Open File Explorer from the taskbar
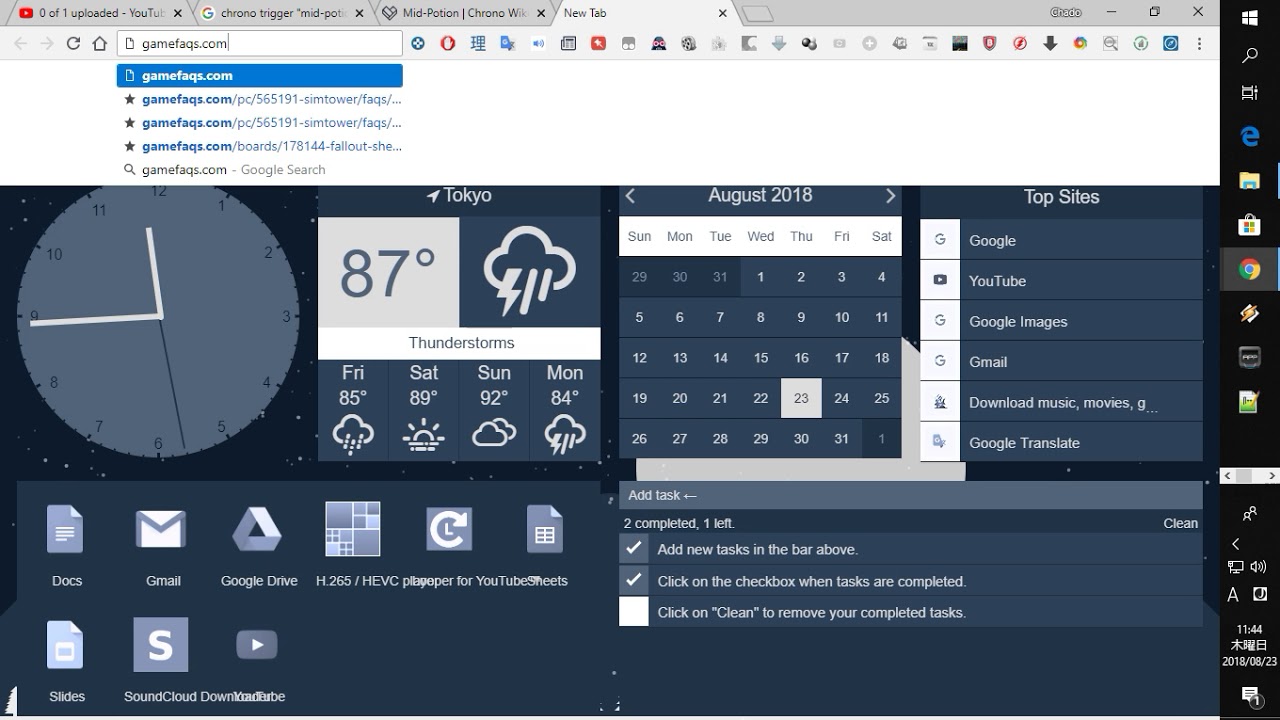Viewport: 1280px width, 720px height. 1249,181
